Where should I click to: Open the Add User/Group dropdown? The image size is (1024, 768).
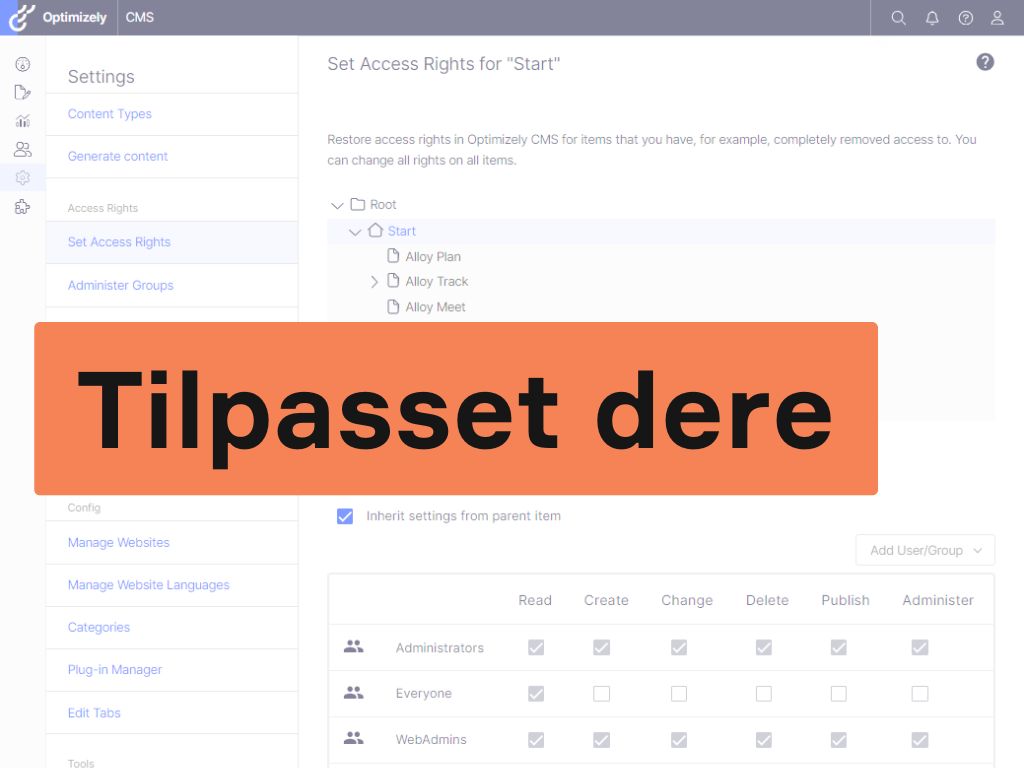coord(925,550)
